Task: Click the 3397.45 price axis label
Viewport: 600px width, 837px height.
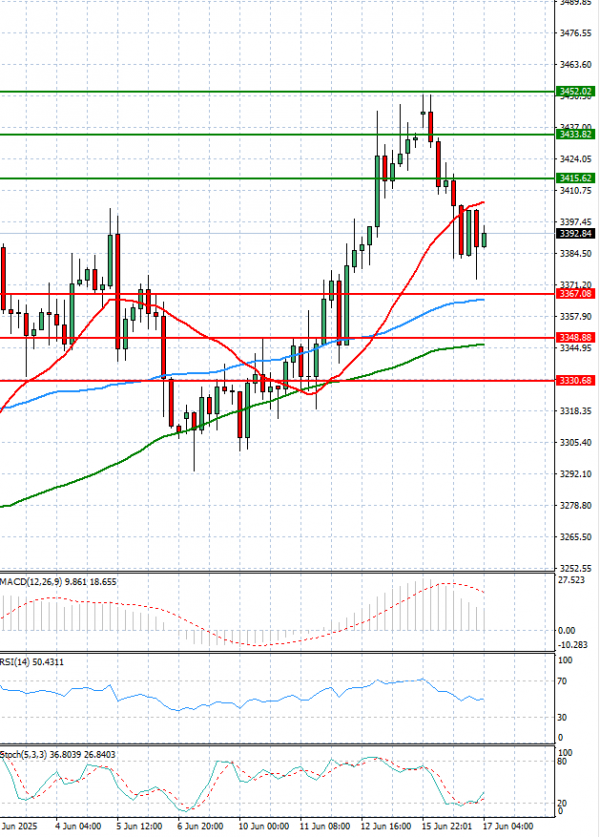Action: pos(575,222)
